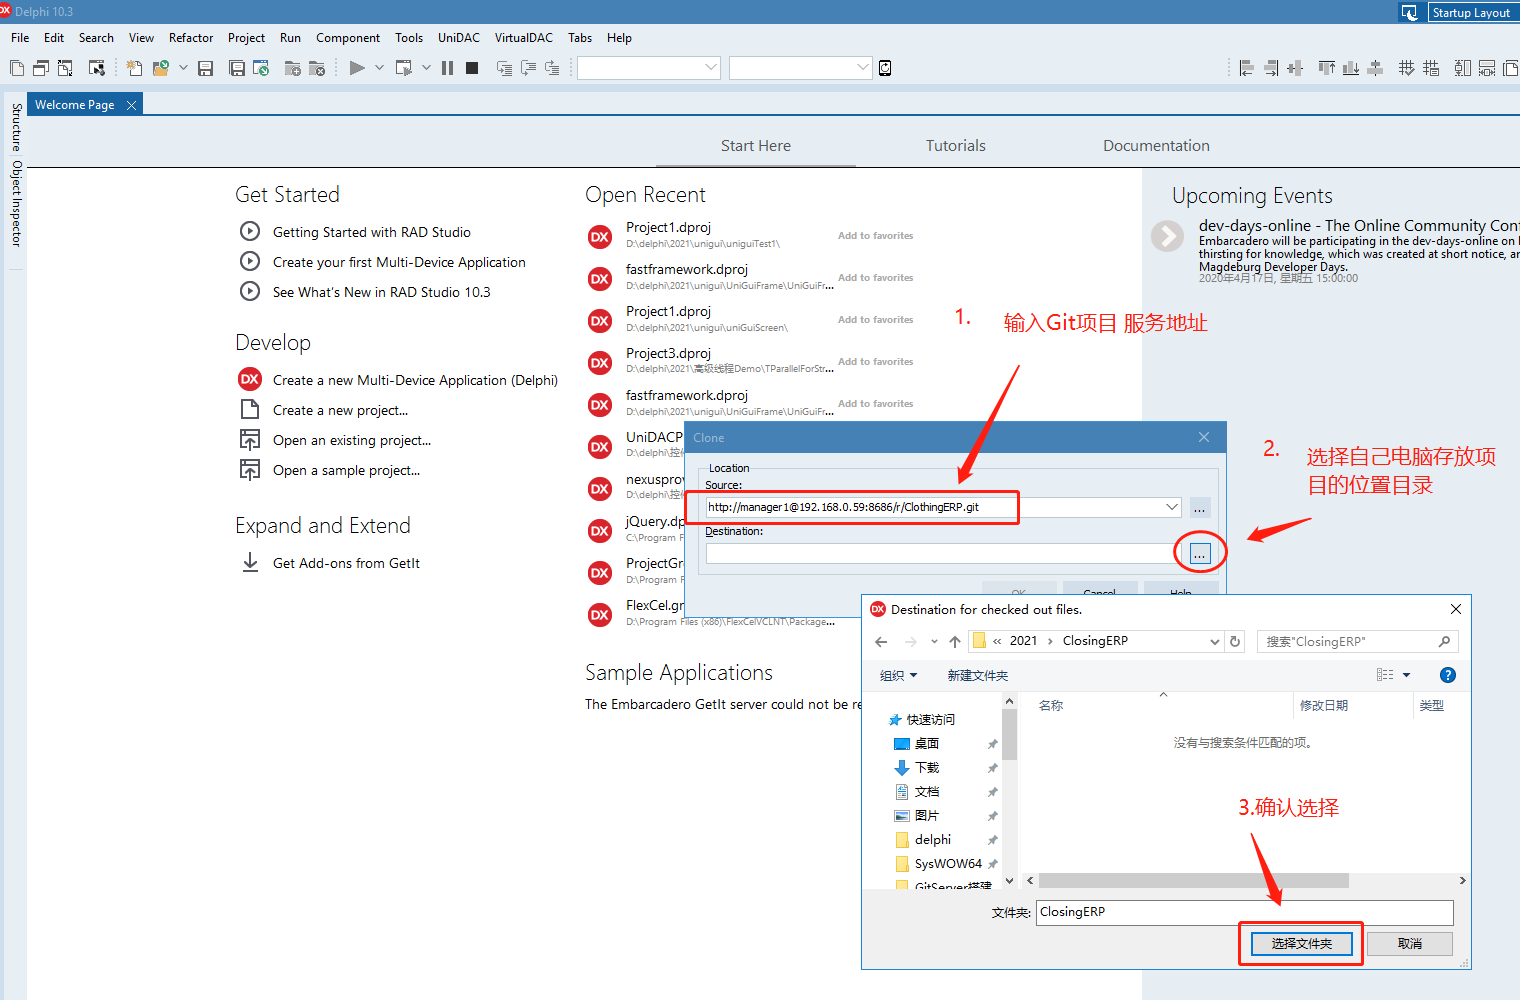
Task: Click the Stop square toolbar button
Action: pos(472,68)
